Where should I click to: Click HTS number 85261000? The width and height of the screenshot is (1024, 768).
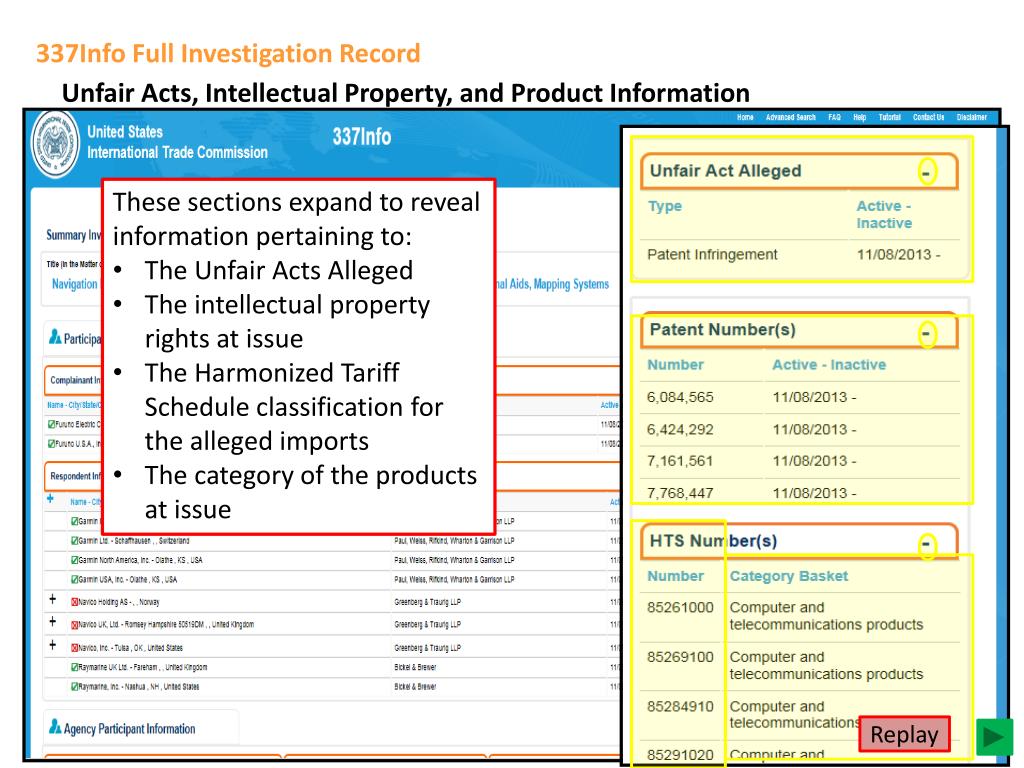click(680, 607)
